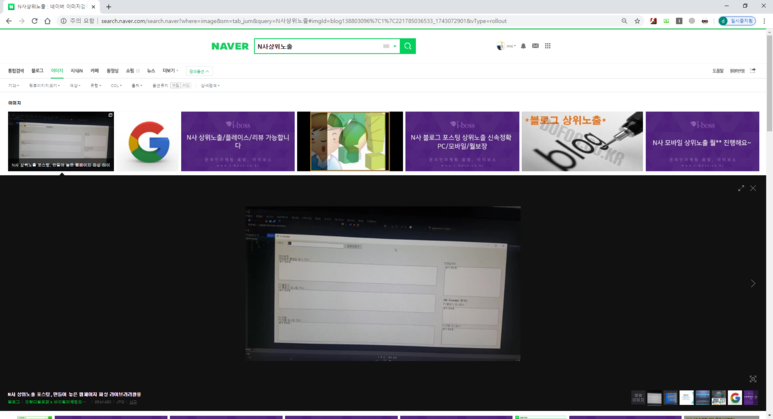Open the 유형 filter dropdown
Viewport: 773px width, 419px height.
(96, 86)
